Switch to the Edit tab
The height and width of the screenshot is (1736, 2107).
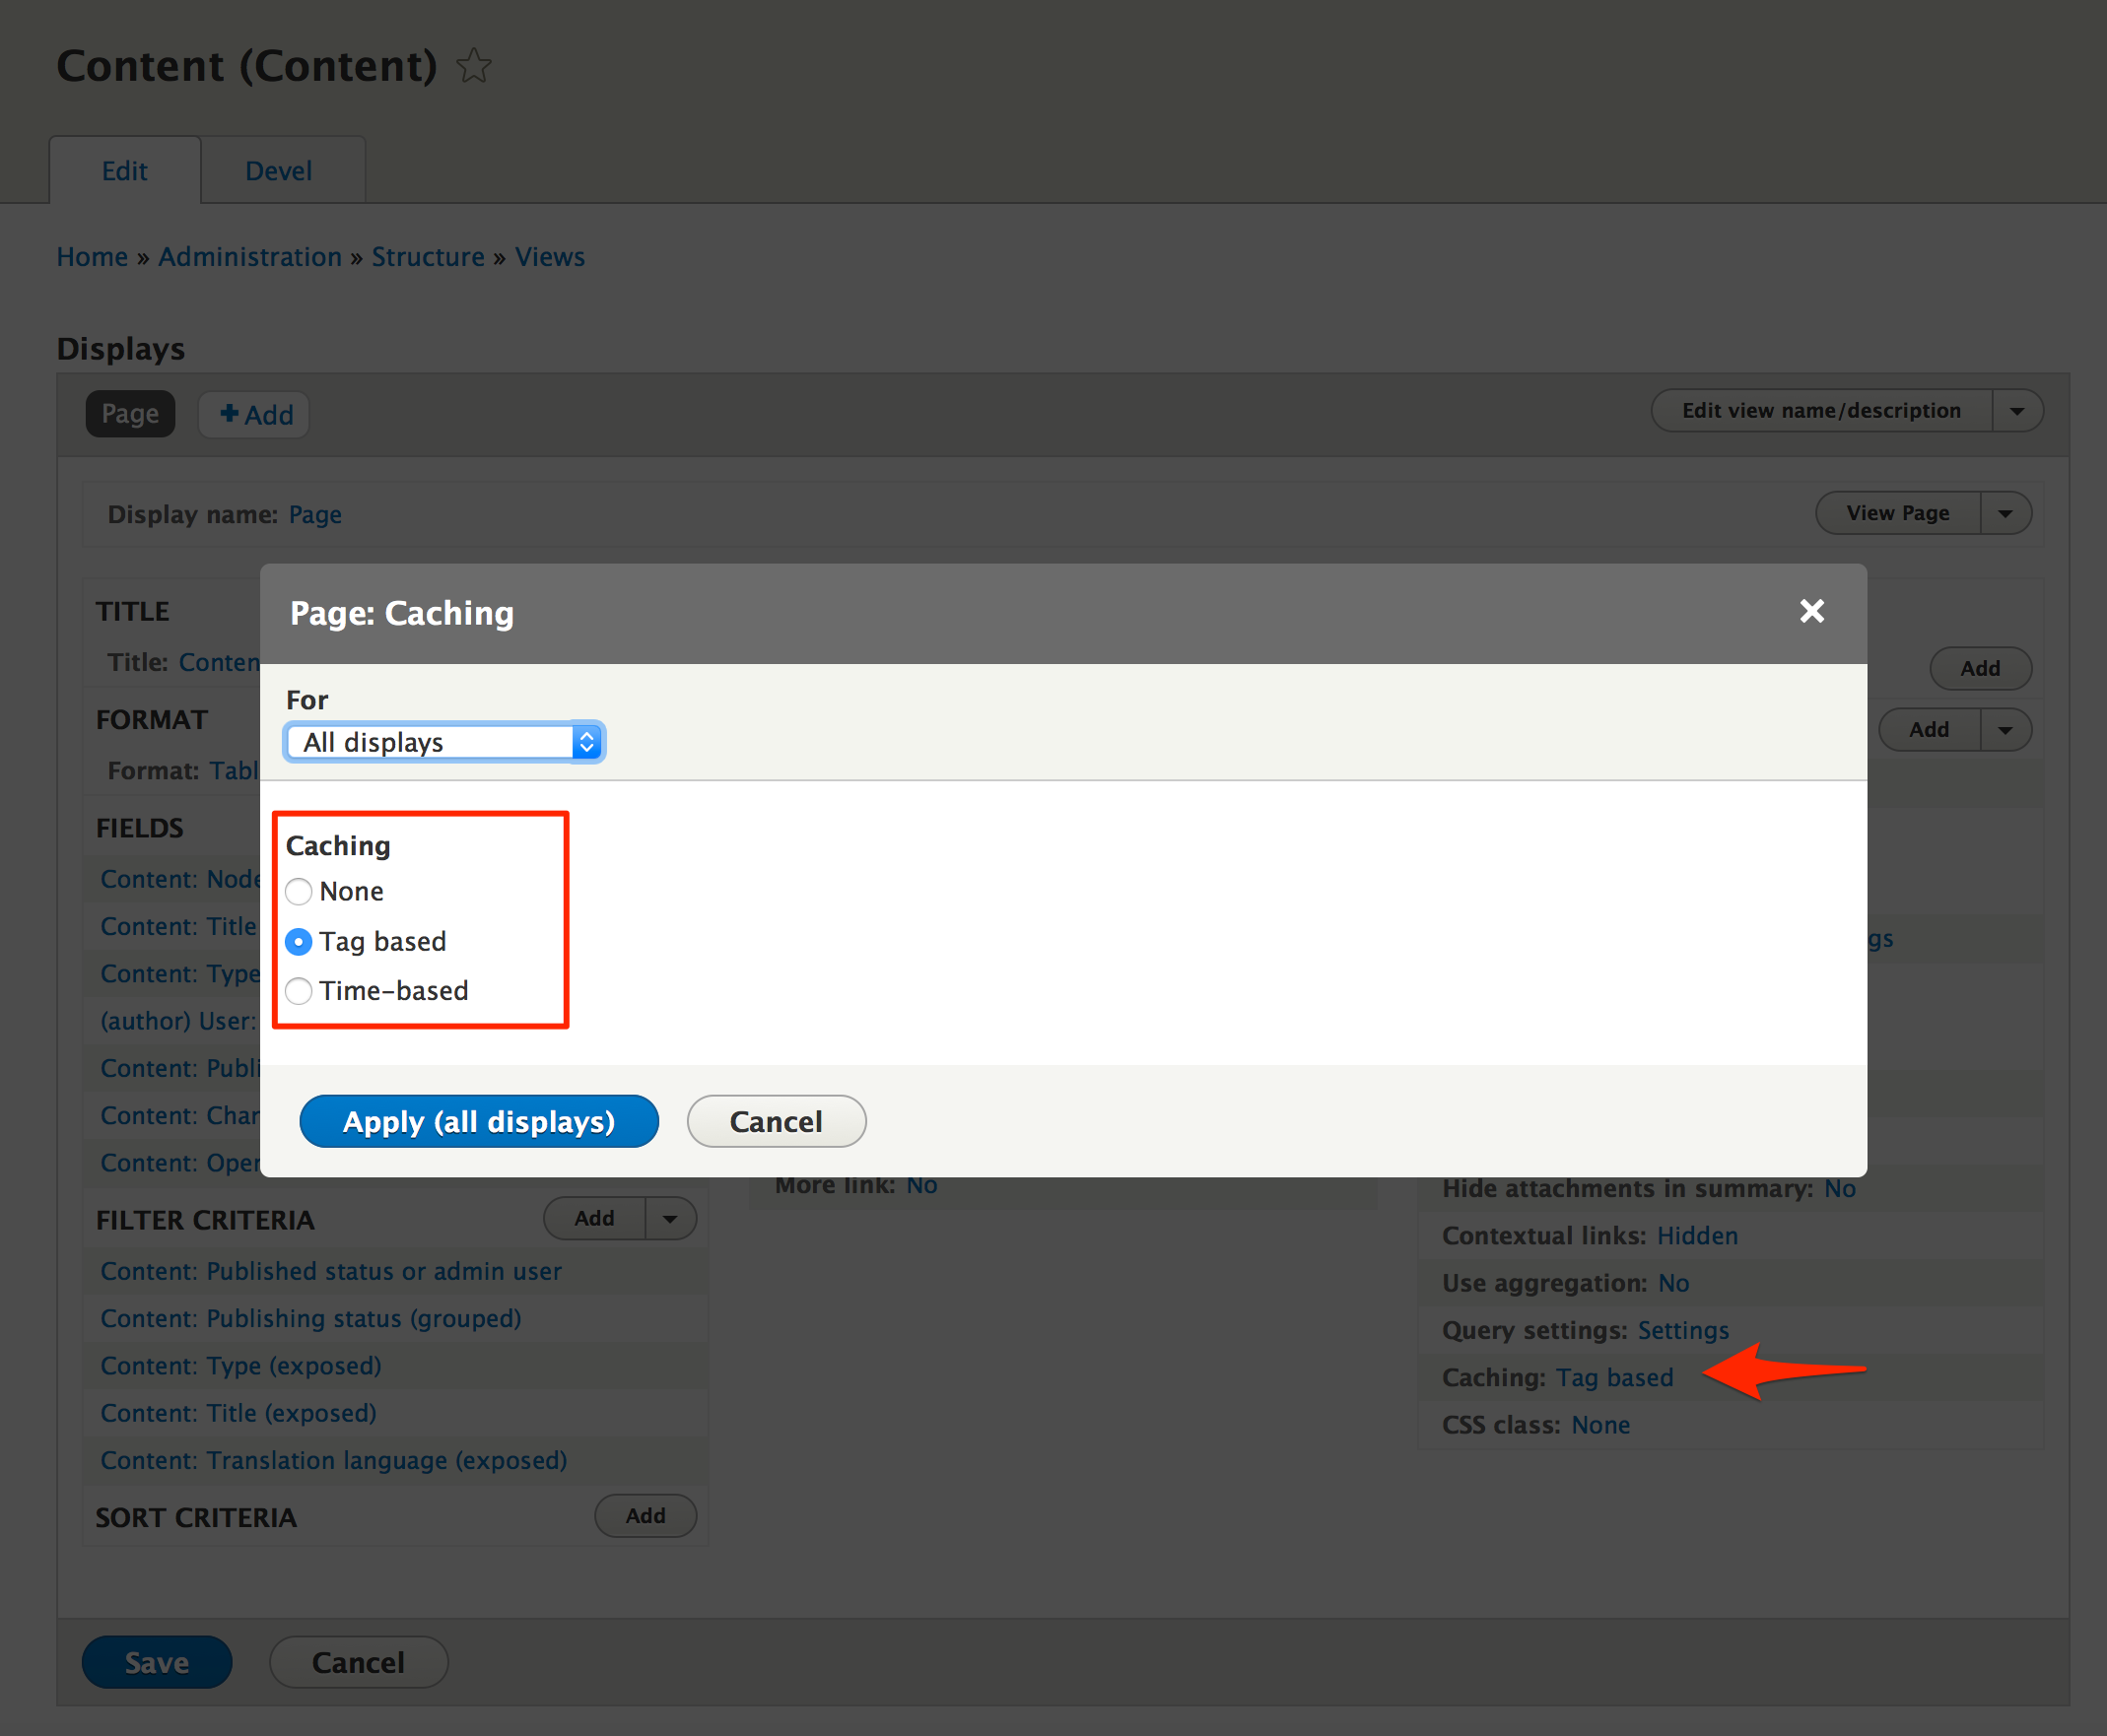[x=124, y=170]
